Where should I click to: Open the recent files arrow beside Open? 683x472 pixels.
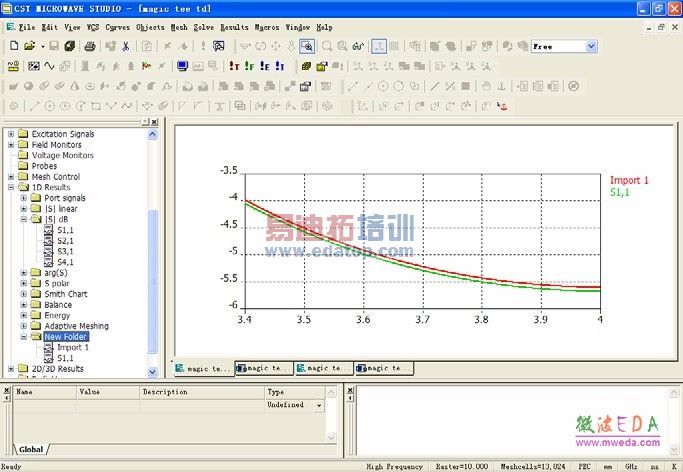[x=43, y=46]
